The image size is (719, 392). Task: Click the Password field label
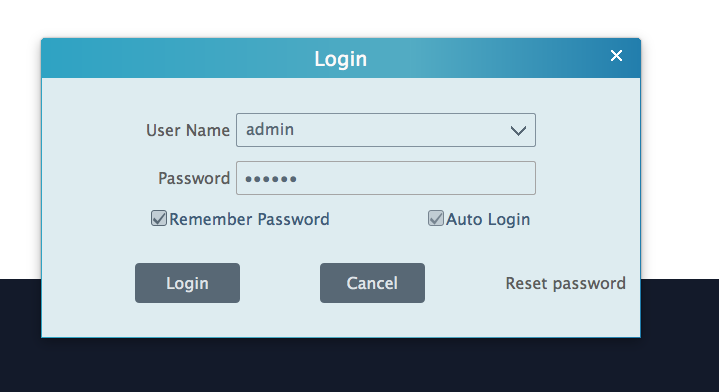coord(194,178)
